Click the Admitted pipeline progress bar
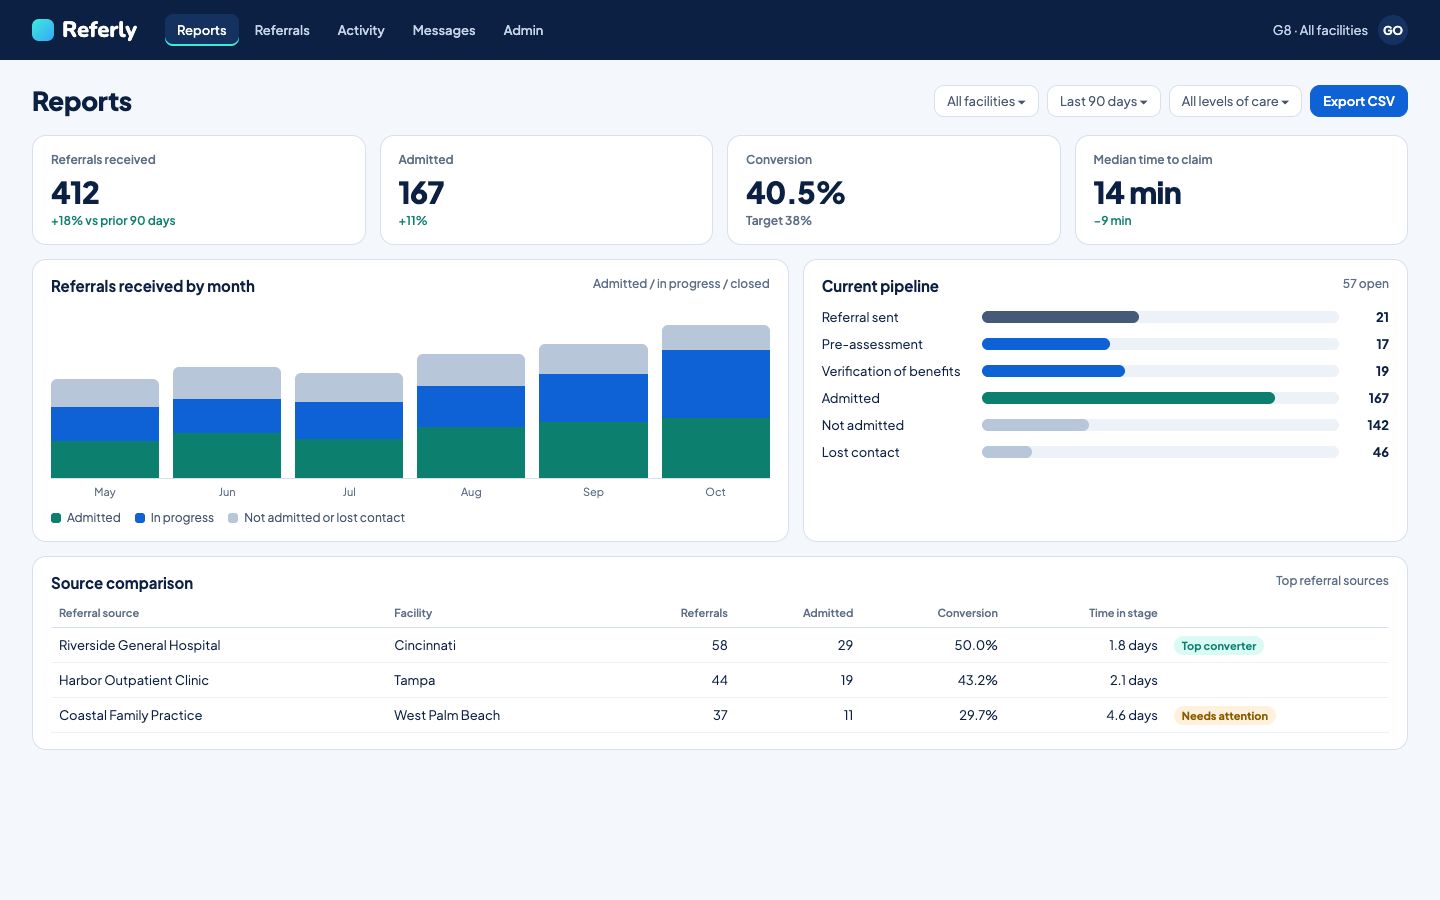The width and height of the screenshot is (1440, 900). coord(1160,398)
